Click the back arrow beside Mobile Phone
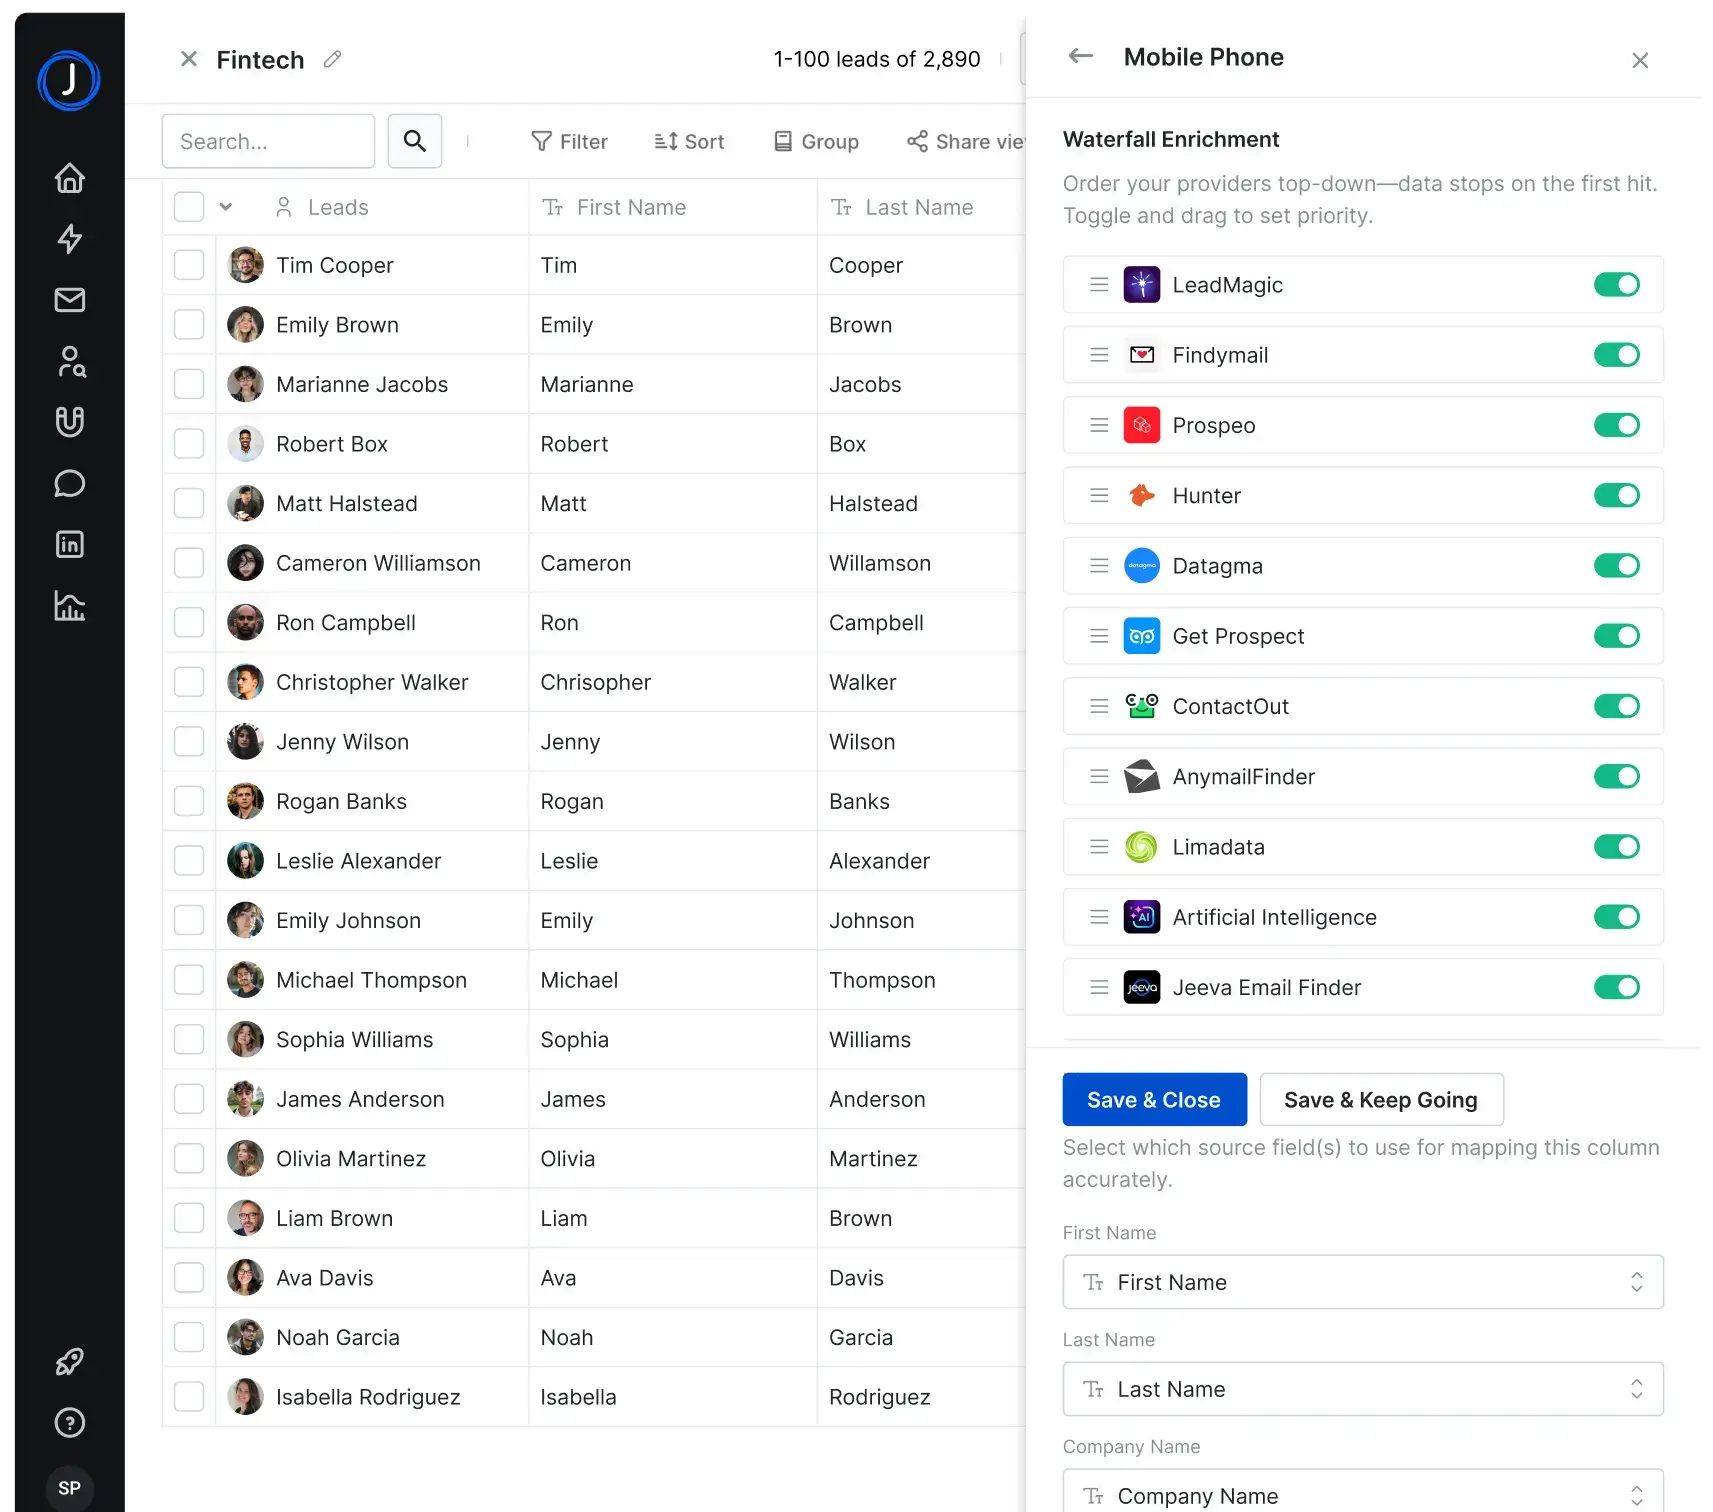The image size is (1713, 1512). [1080, 57]
